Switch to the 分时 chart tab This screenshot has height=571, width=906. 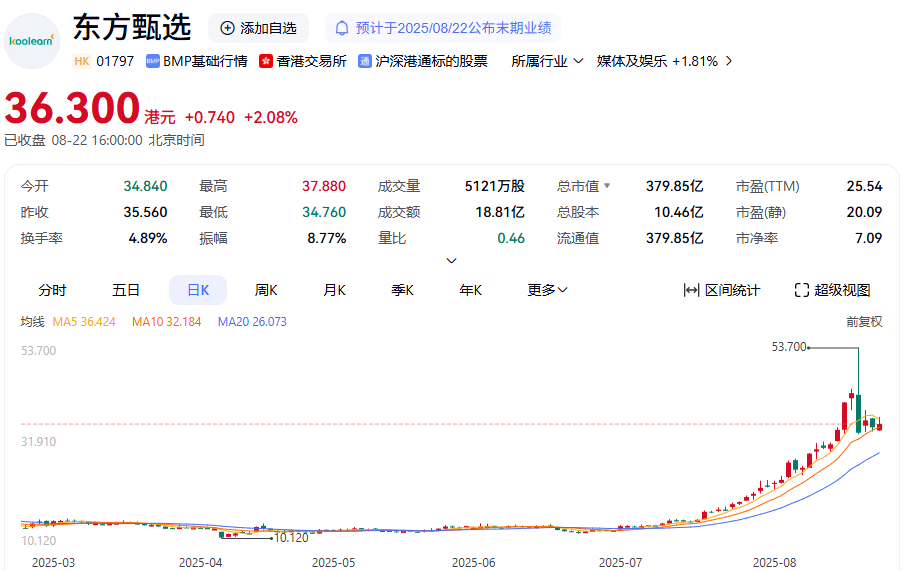52,290
